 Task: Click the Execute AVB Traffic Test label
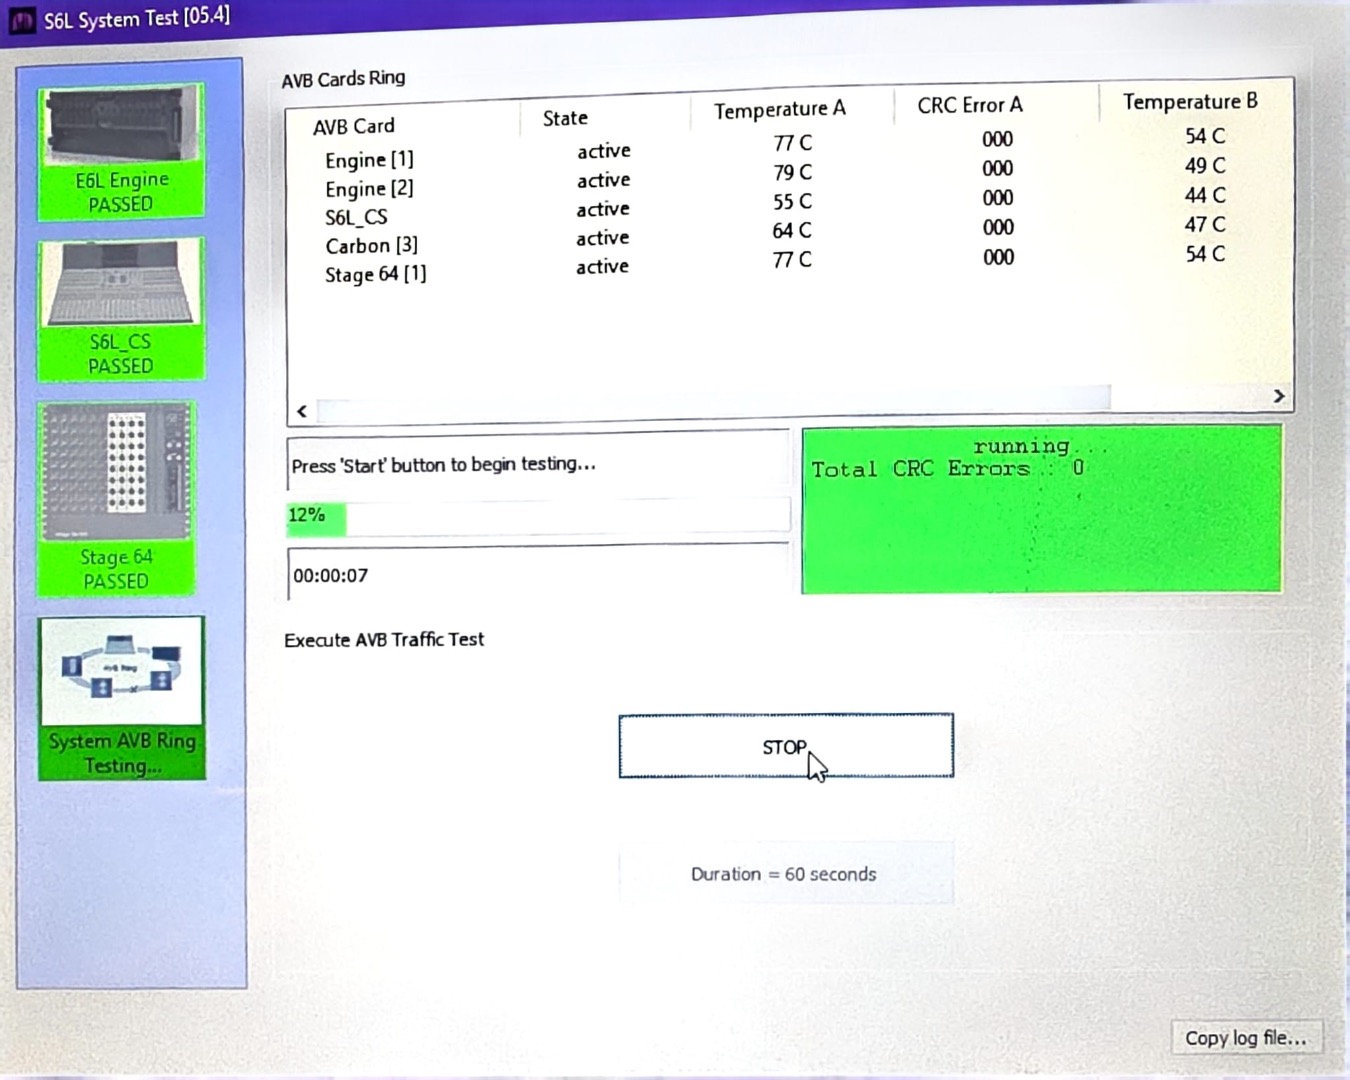(384, 639)
